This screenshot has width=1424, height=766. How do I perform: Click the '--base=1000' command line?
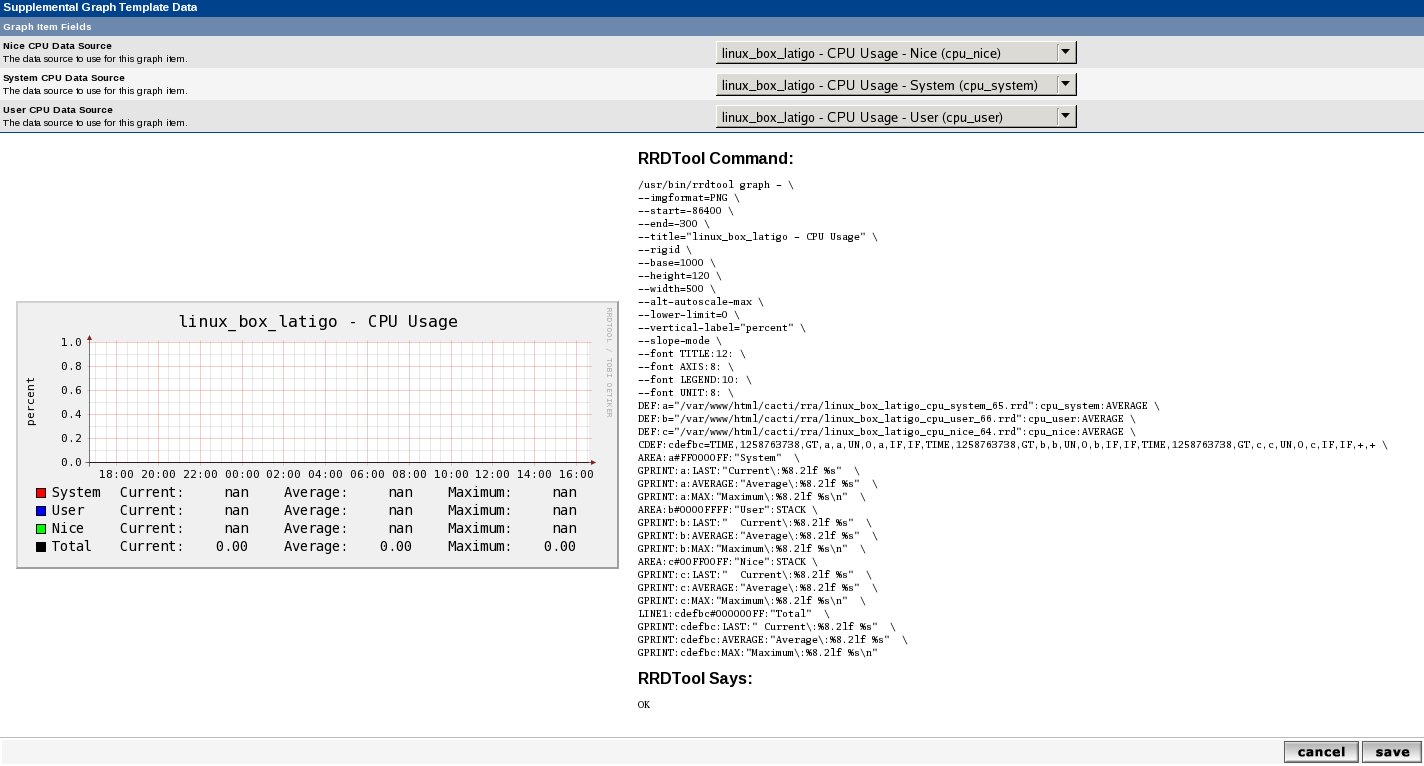point(677,263)
